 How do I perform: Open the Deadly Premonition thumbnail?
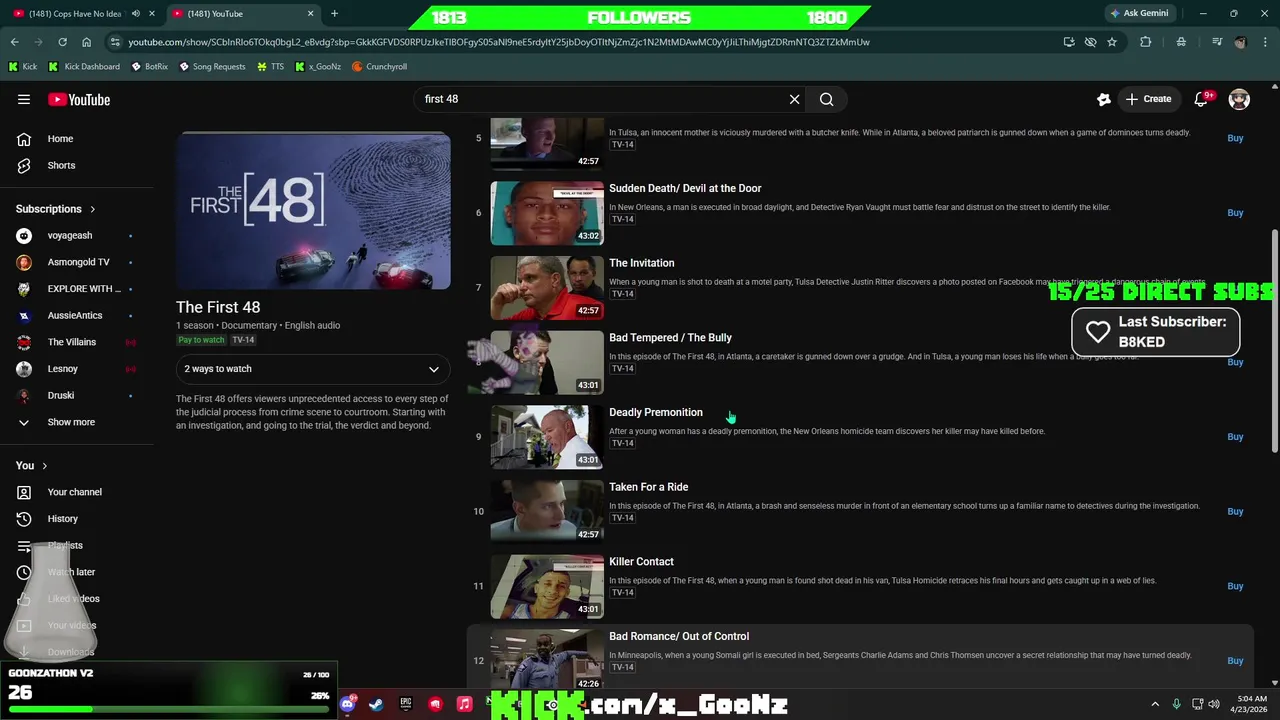[547, 437]
